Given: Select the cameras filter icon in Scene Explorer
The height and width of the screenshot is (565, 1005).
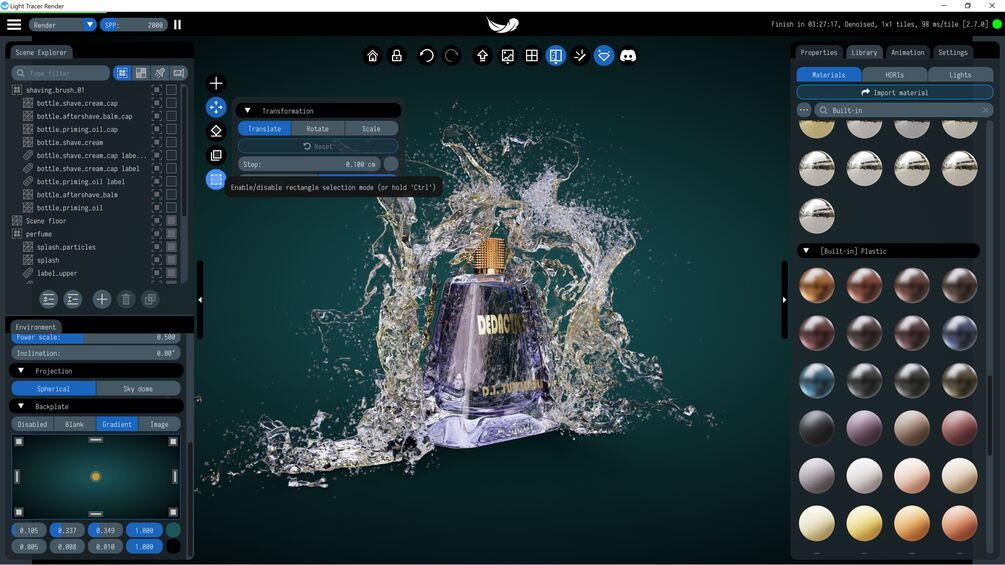Looking at the screenshot, I should click(179, 73).
